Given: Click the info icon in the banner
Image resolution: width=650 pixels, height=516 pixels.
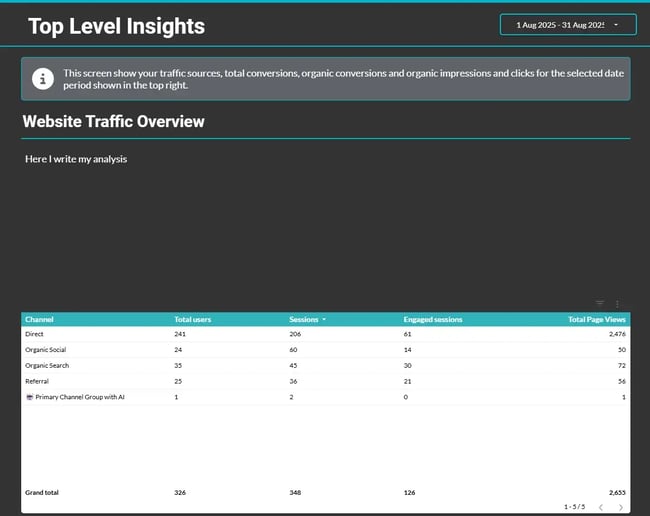Looking at the screenshot, I should pos(42,79).
